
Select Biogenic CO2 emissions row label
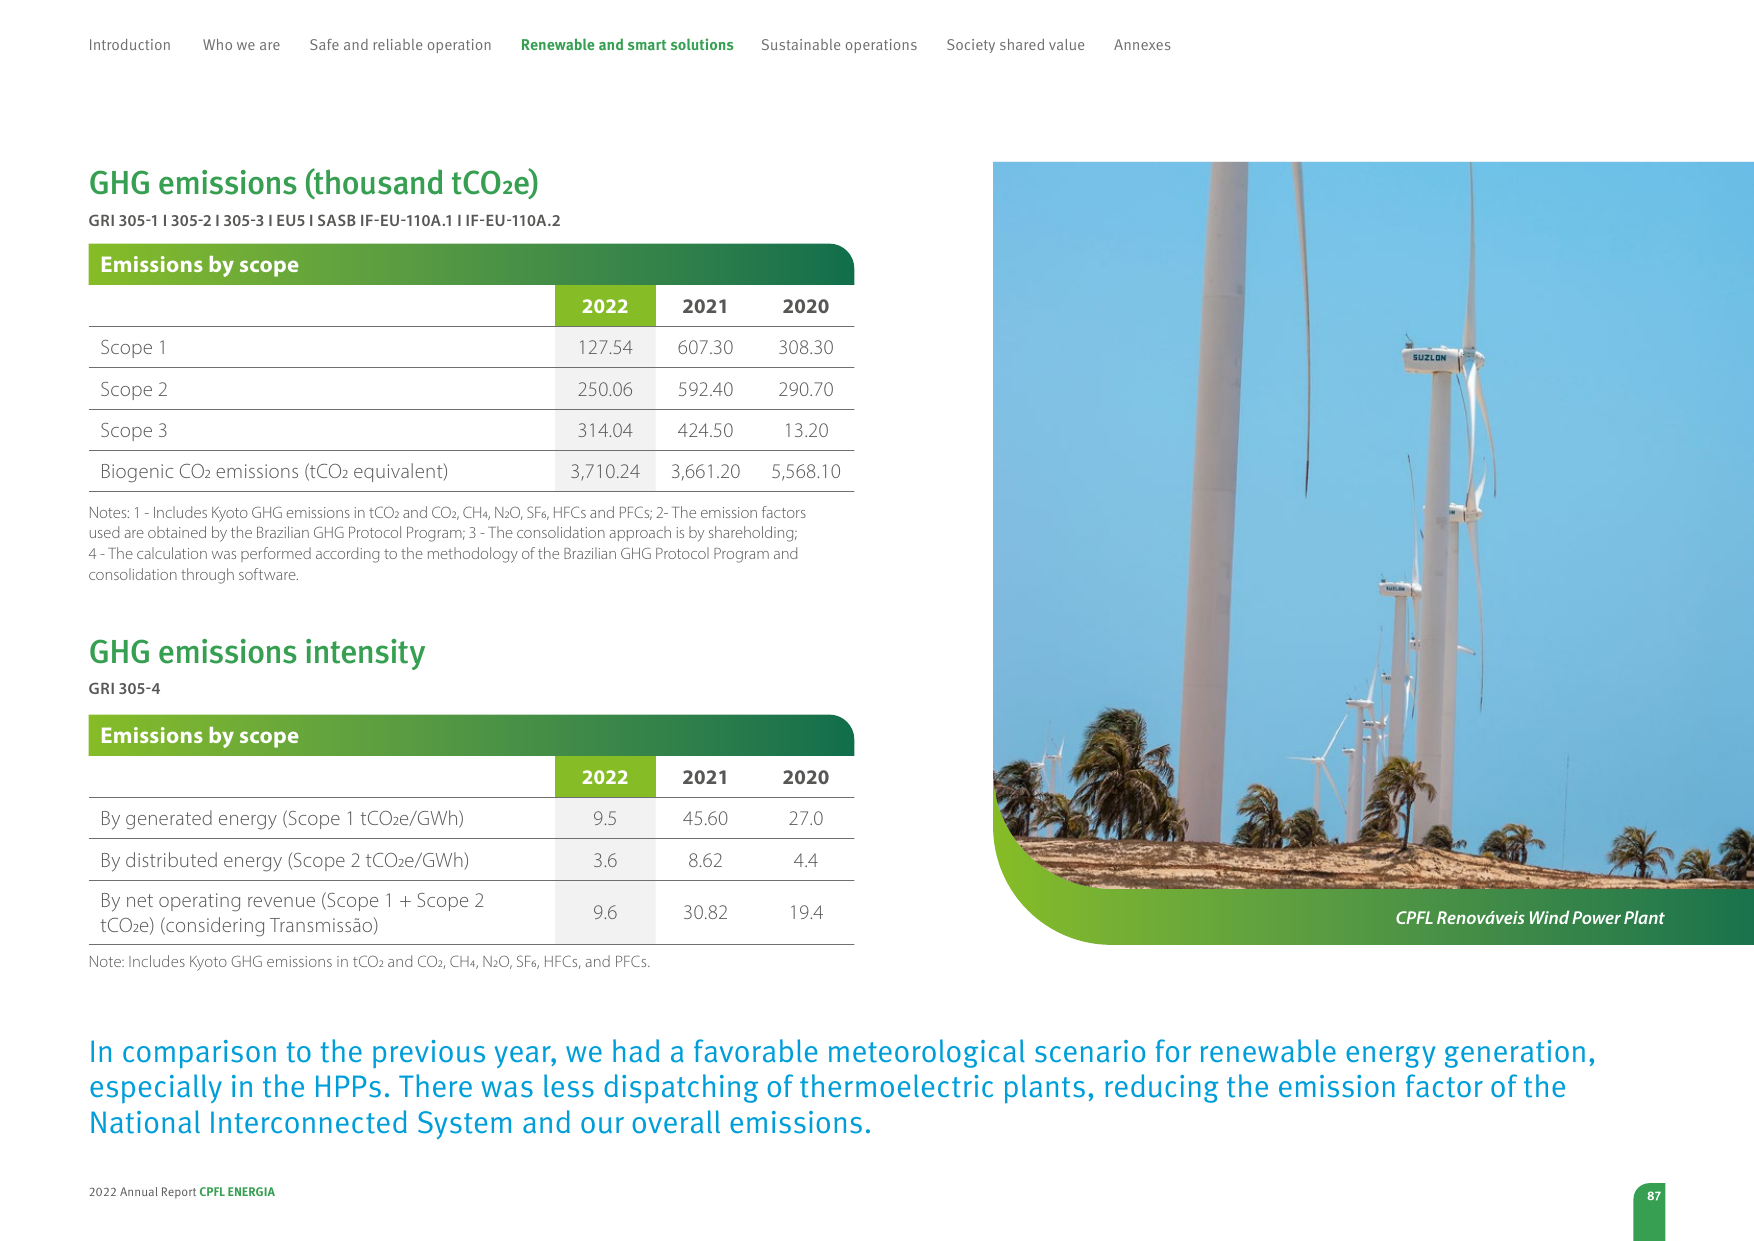[274, 471]
